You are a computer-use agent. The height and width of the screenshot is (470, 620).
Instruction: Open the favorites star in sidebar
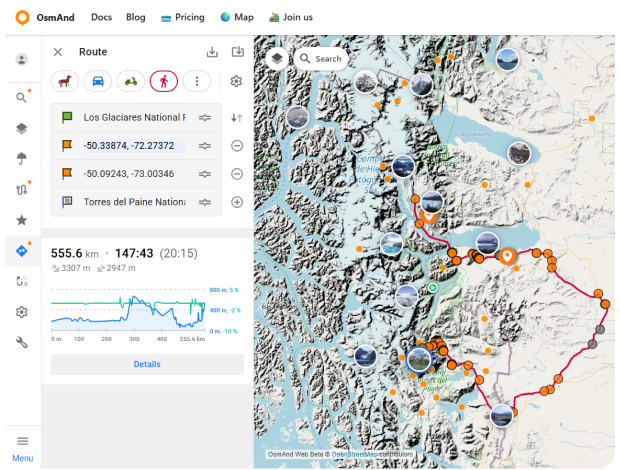tap(21, 220)
